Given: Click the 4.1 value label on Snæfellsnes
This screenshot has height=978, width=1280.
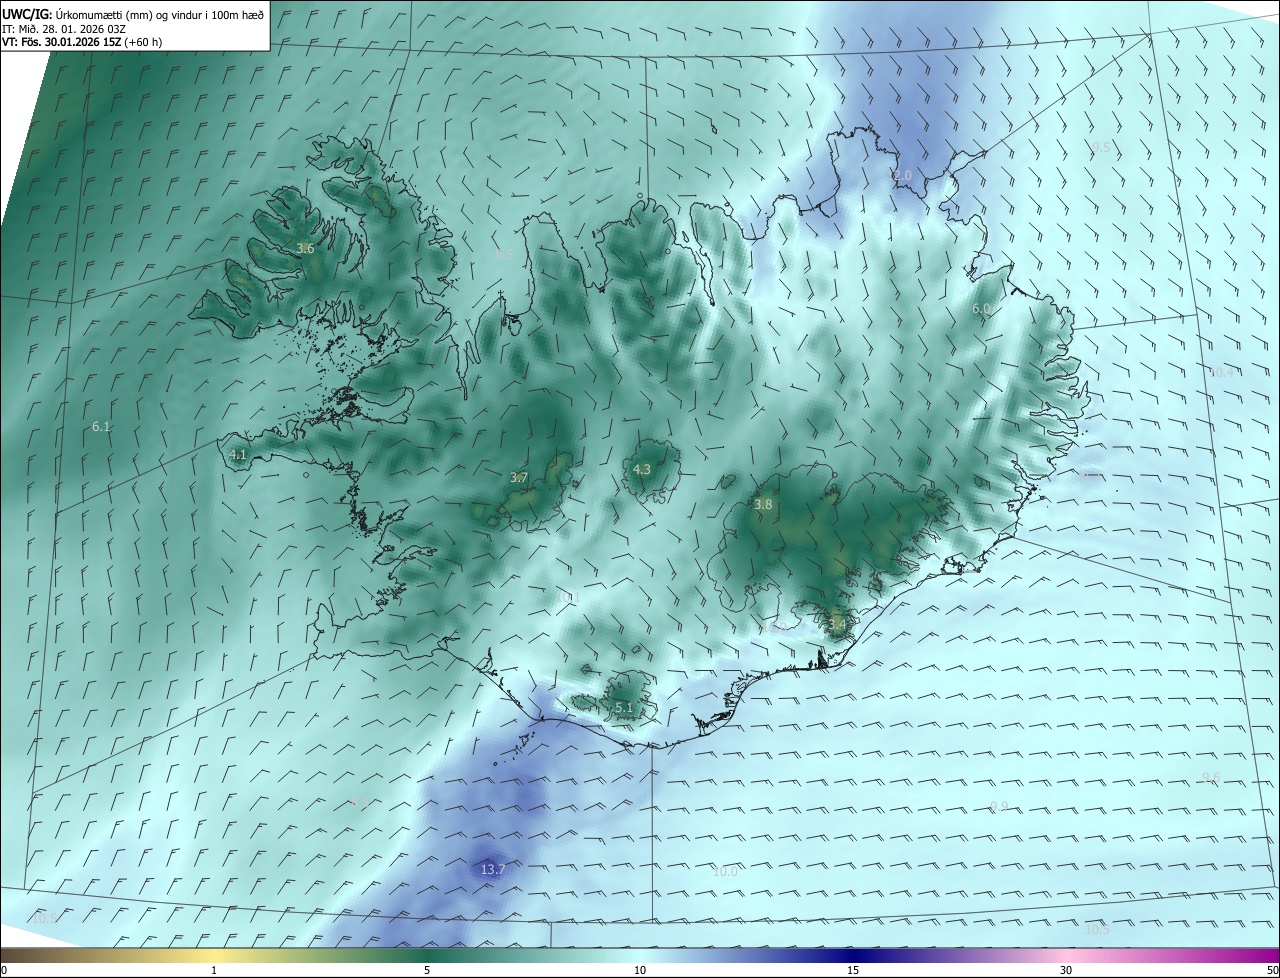Looking at the screenshot, I should 237,454.
